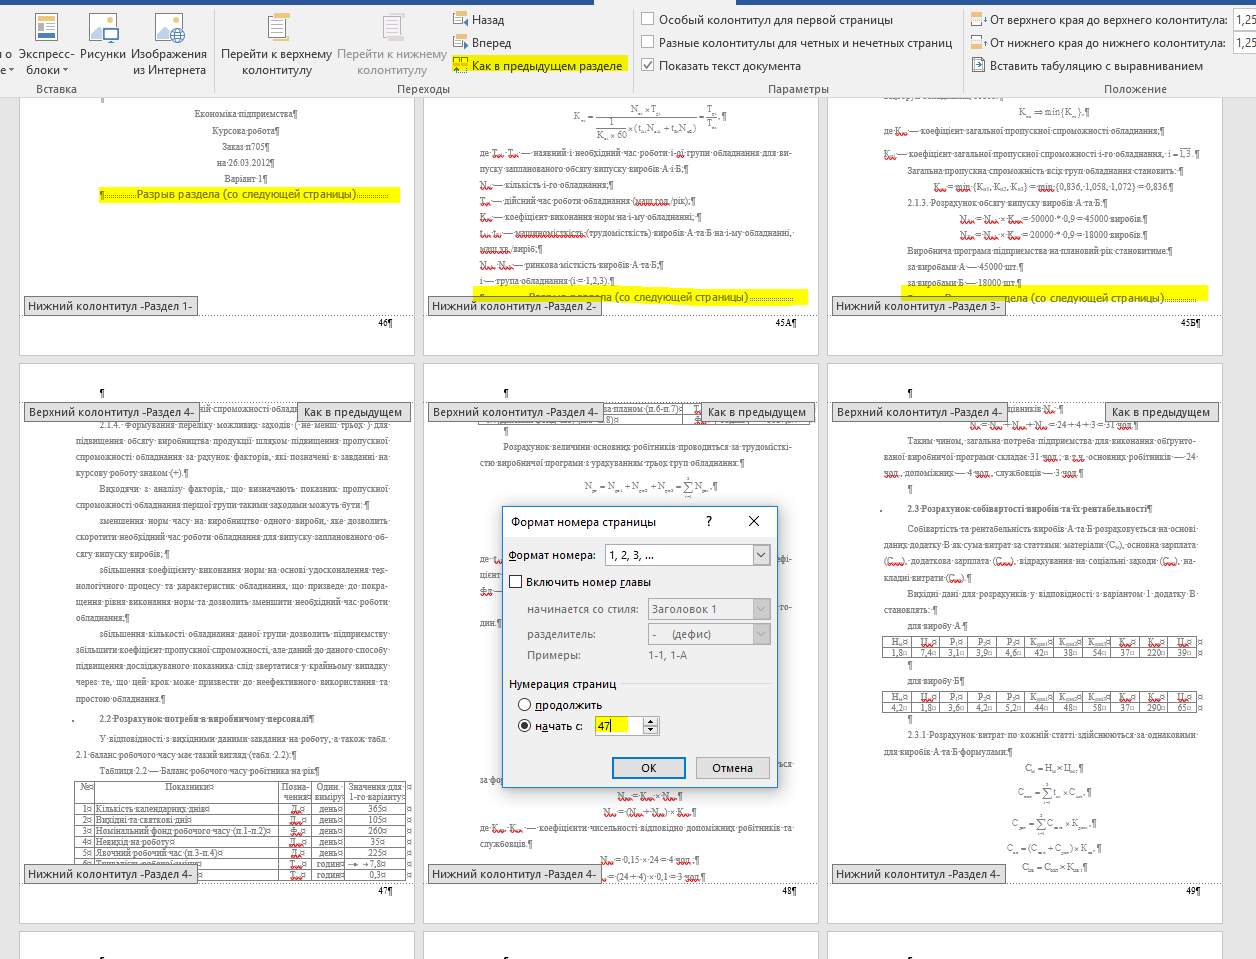This screenshot has height=959, width=1256.
Task: Open the разделитель (дефис) dropdown
Action: point(761,634)
